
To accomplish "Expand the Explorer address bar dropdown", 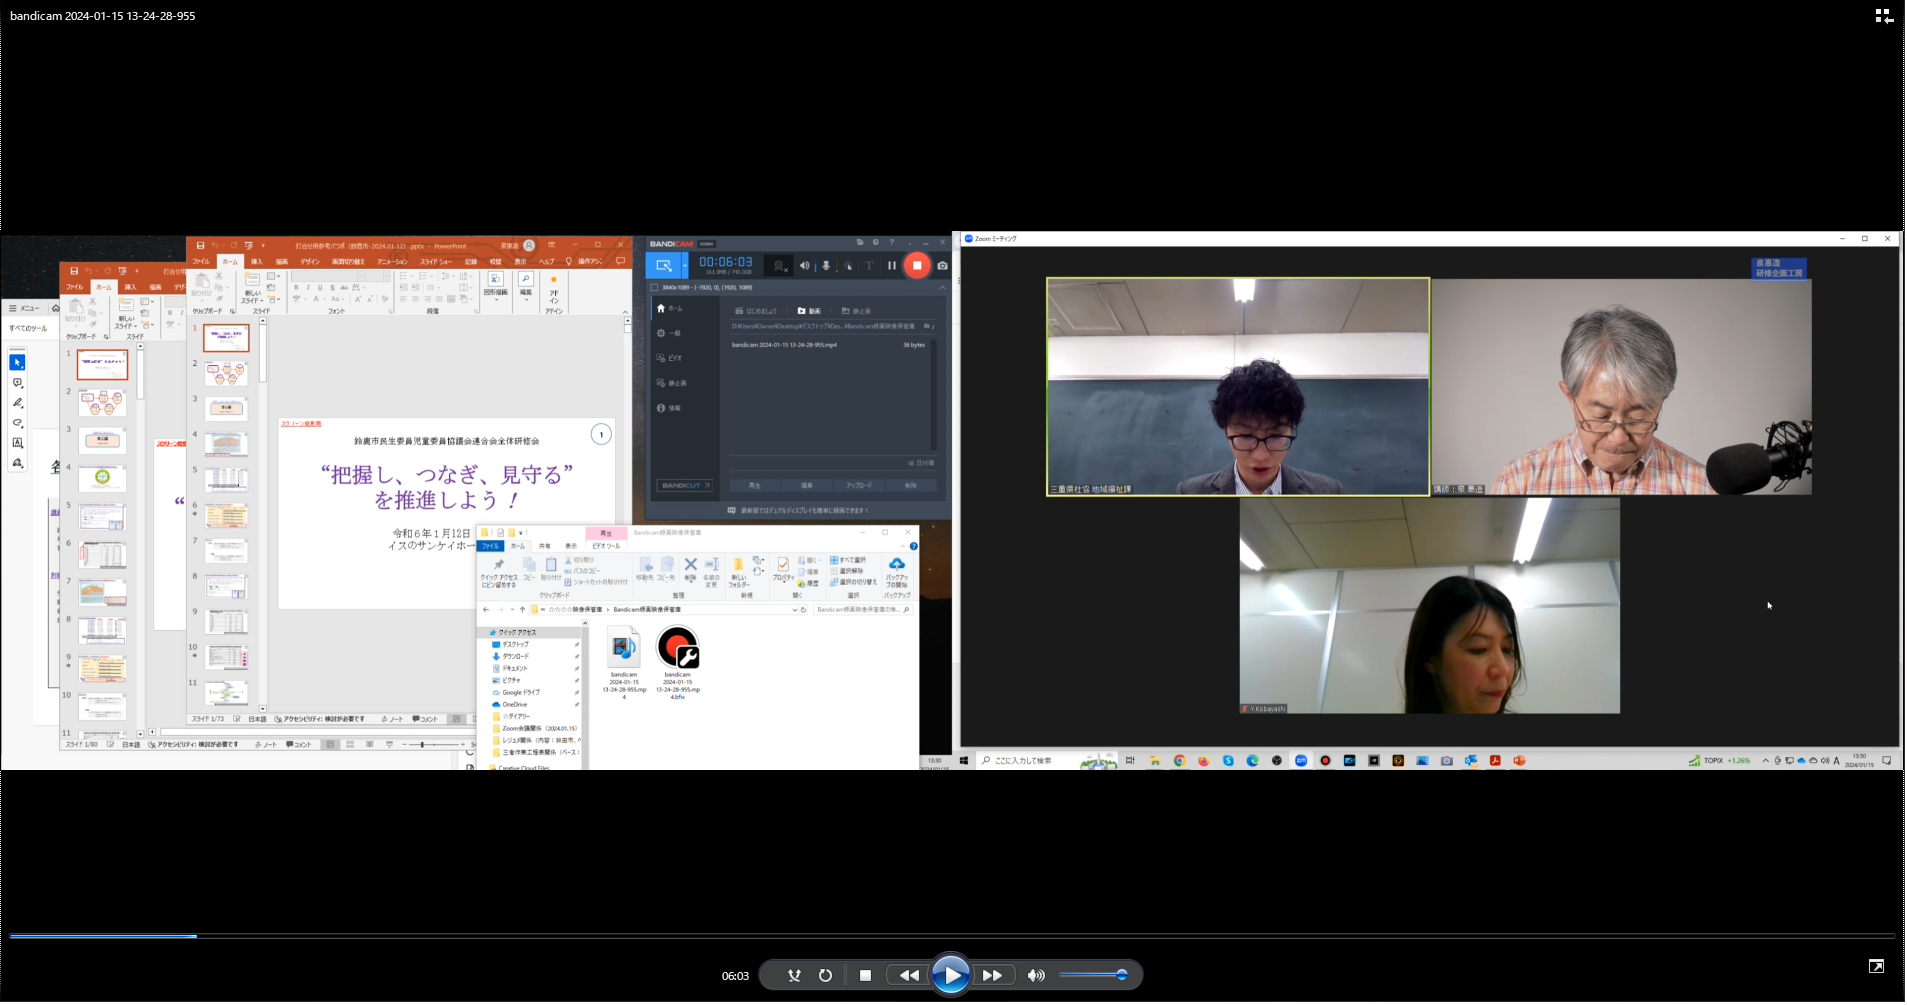I will pos(794,609).
